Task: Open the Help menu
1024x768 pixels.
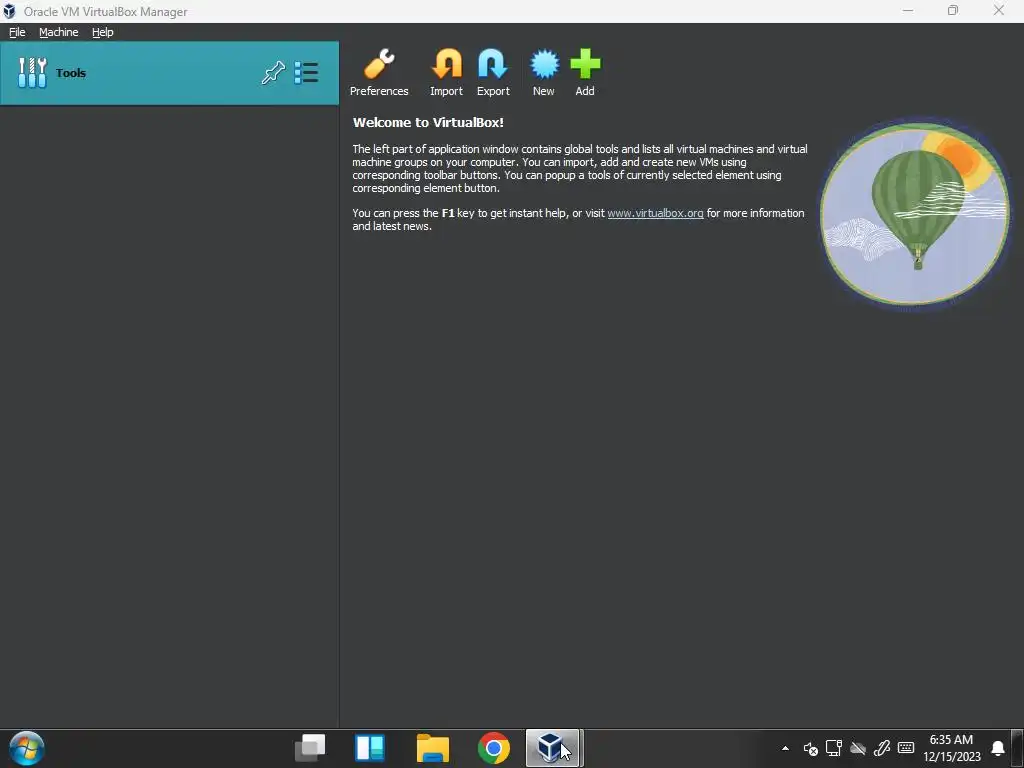Action: click(x=103, y=32)
